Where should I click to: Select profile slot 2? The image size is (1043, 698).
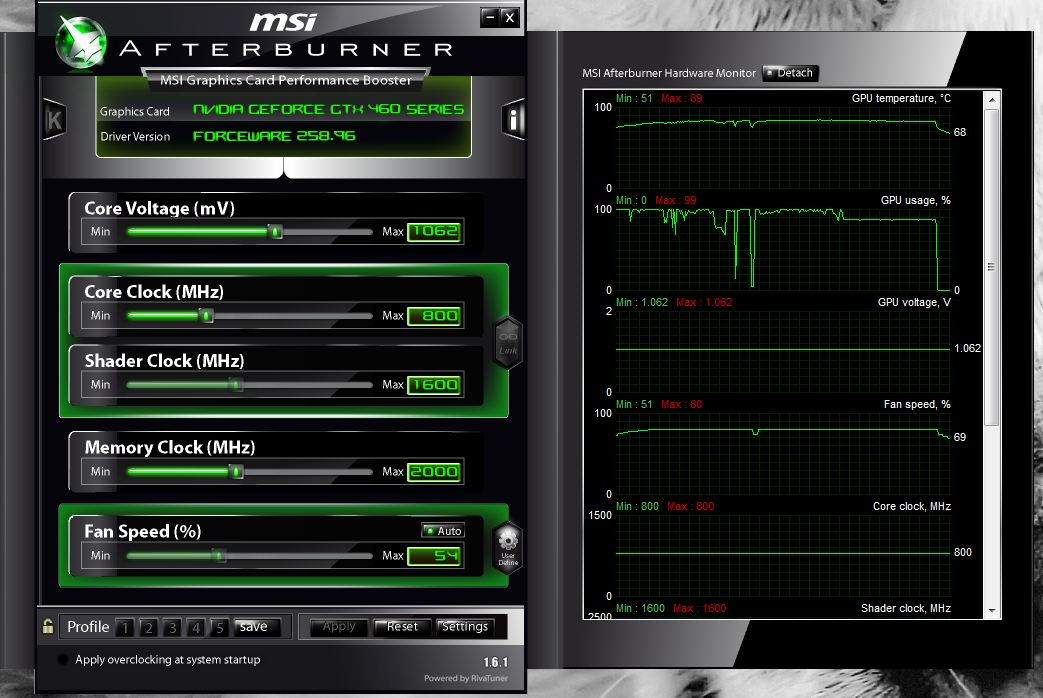click(x=149, y=627)
